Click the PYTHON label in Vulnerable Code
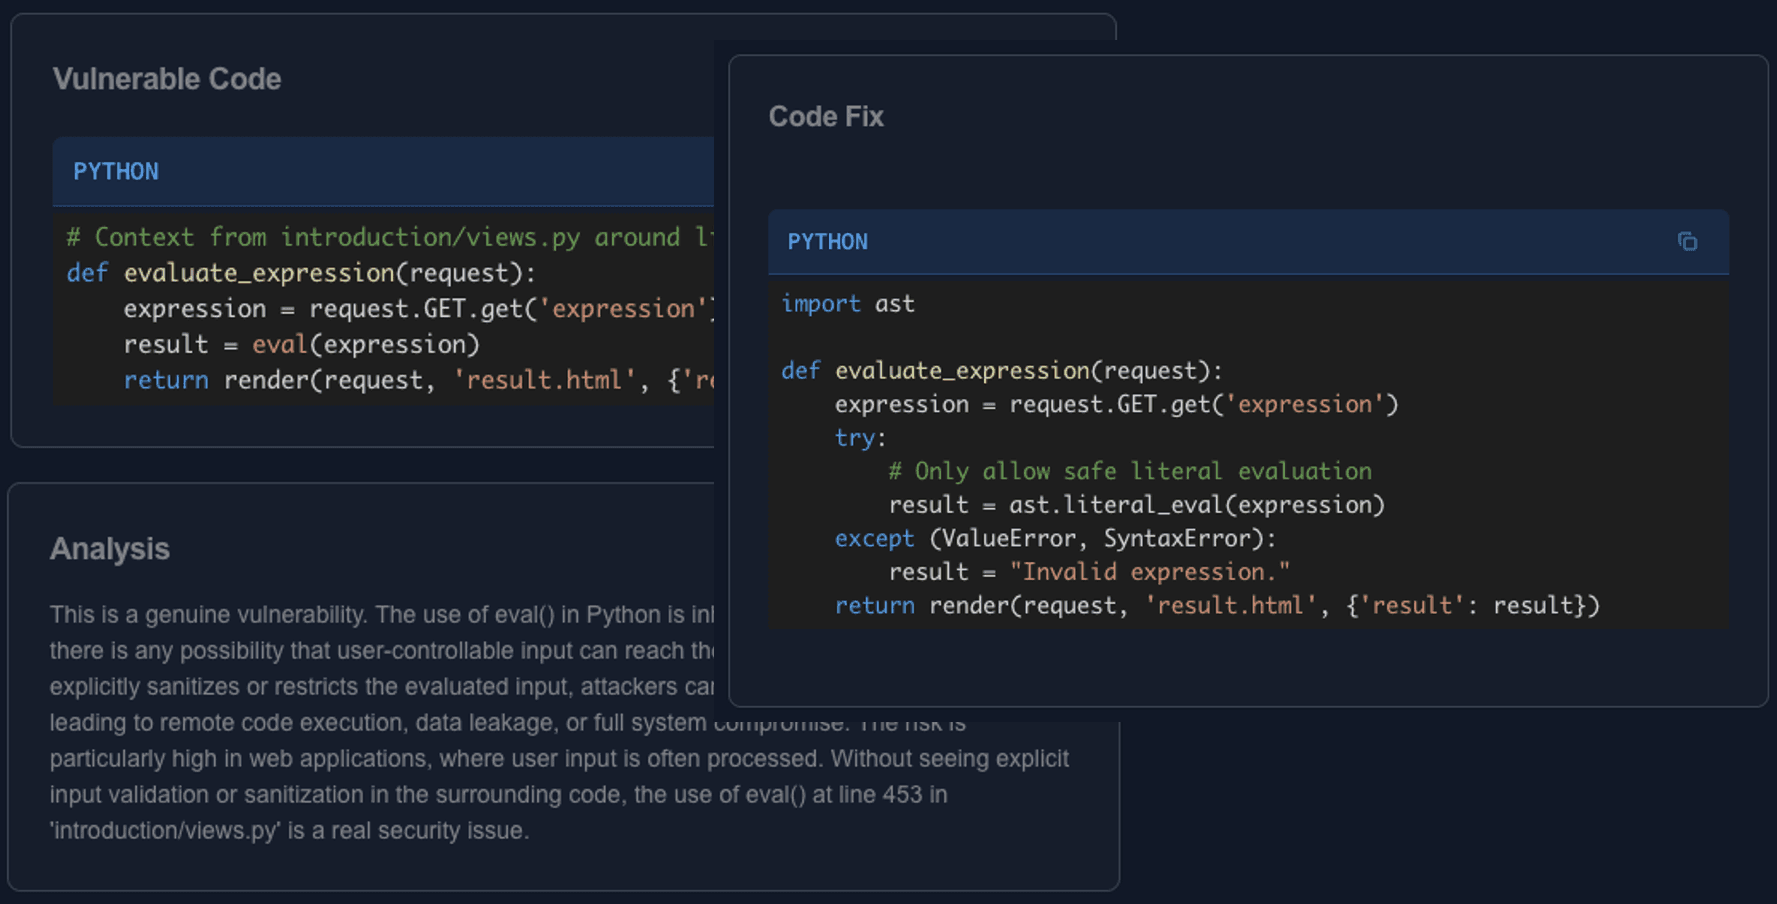Image resolution: width=1777 pixels, height=904 pixels. 116,172
